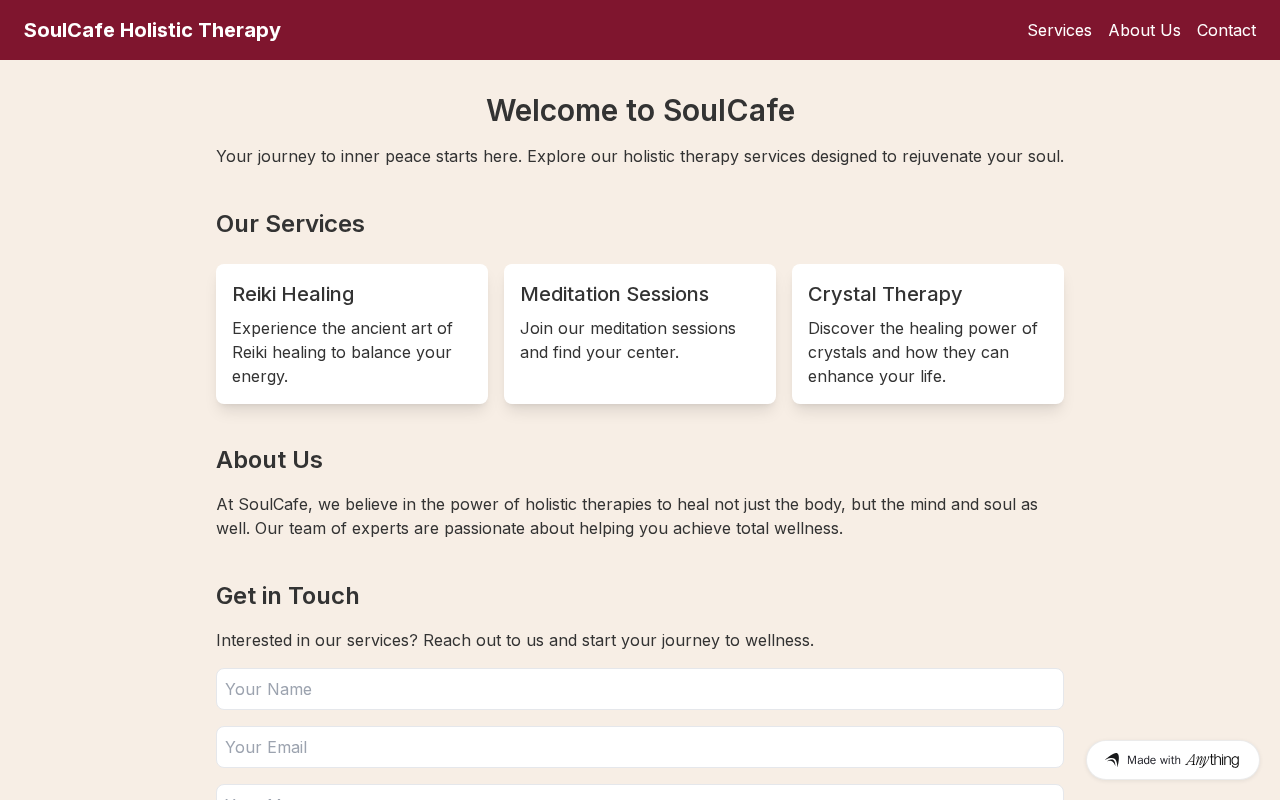Open the Services navigation link
The height and width of the screenshot is (800, 1280).
point(1059,30)
